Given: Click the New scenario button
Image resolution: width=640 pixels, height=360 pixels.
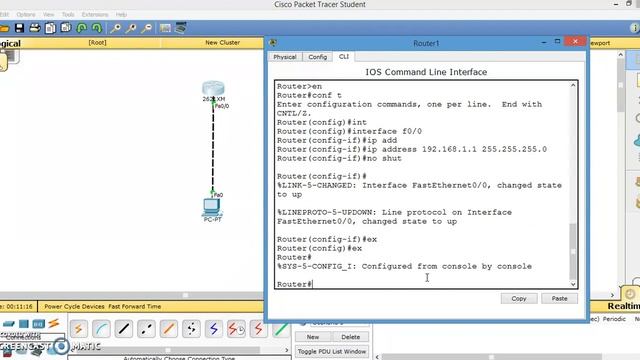Looking at the screenshot, I should click(313, 337).
